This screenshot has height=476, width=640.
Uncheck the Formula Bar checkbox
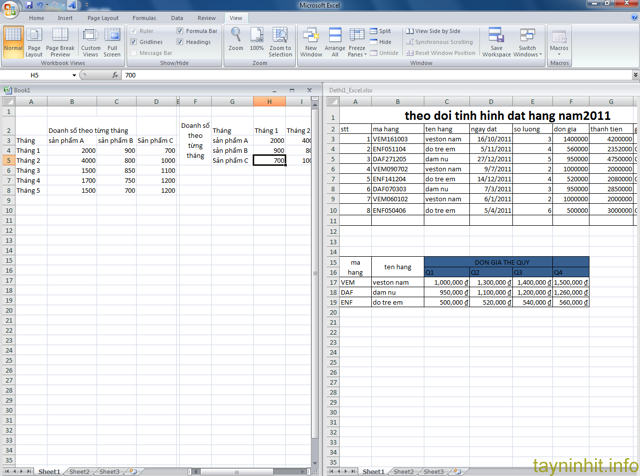click(181, 31)
